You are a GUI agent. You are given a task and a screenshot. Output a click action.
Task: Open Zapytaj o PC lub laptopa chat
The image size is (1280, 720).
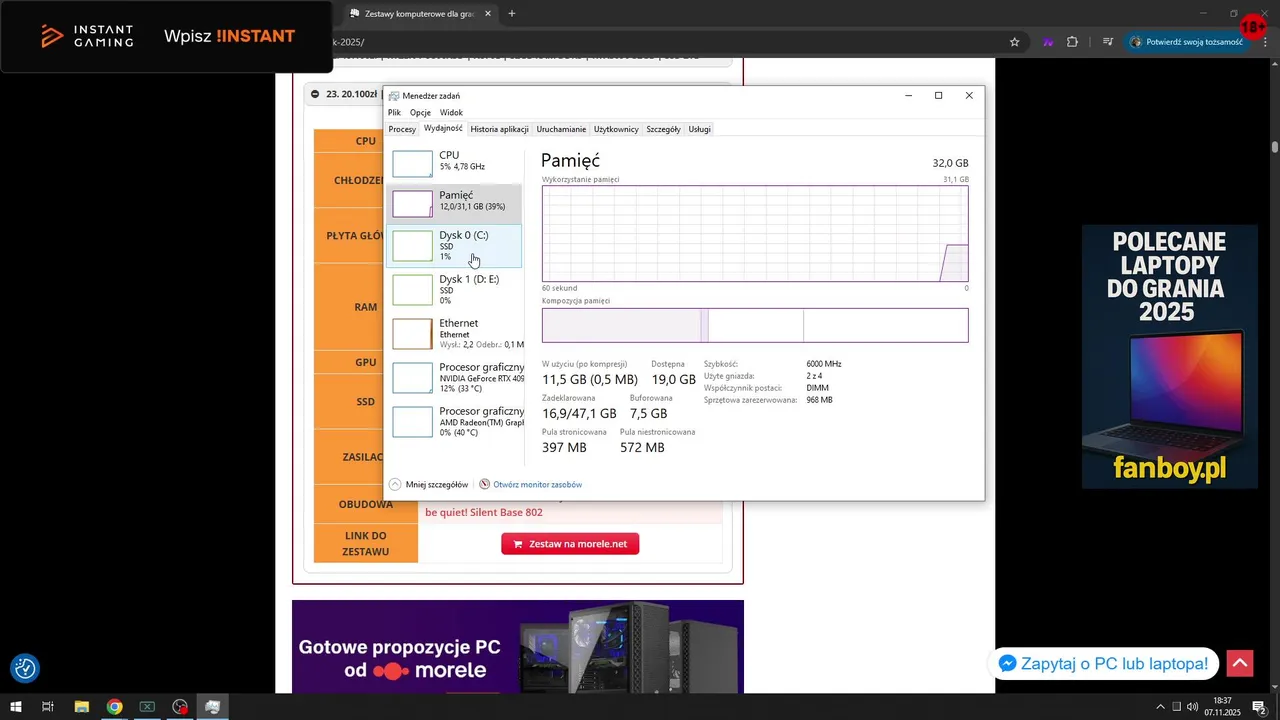[x=1105, y=663]
